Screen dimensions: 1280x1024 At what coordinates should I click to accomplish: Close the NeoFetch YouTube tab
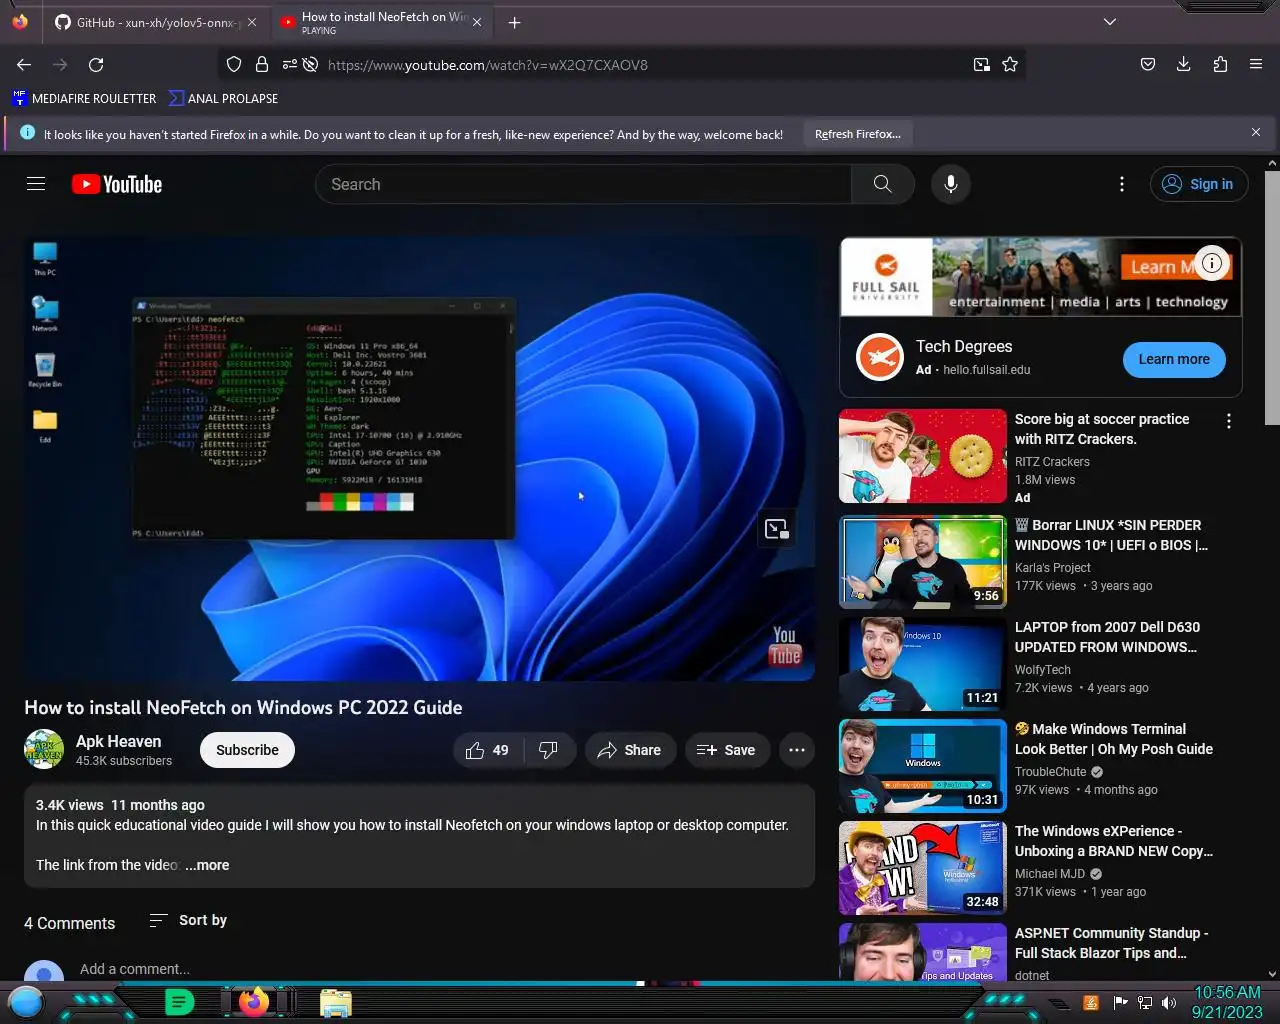click(477, 22)
